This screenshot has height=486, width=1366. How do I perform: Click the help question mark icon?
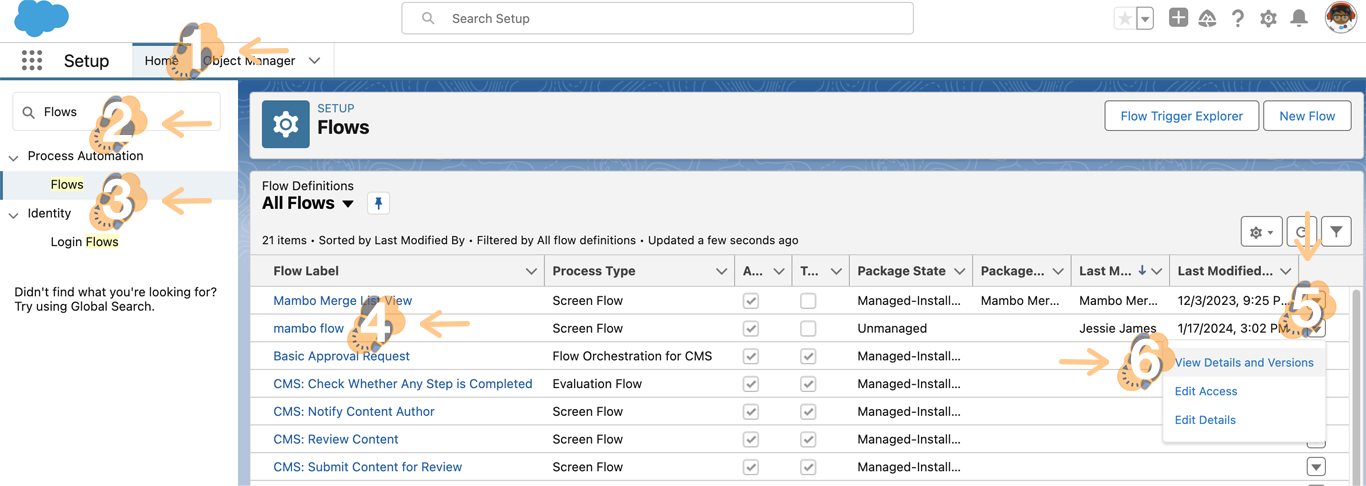coord(1238,18)
